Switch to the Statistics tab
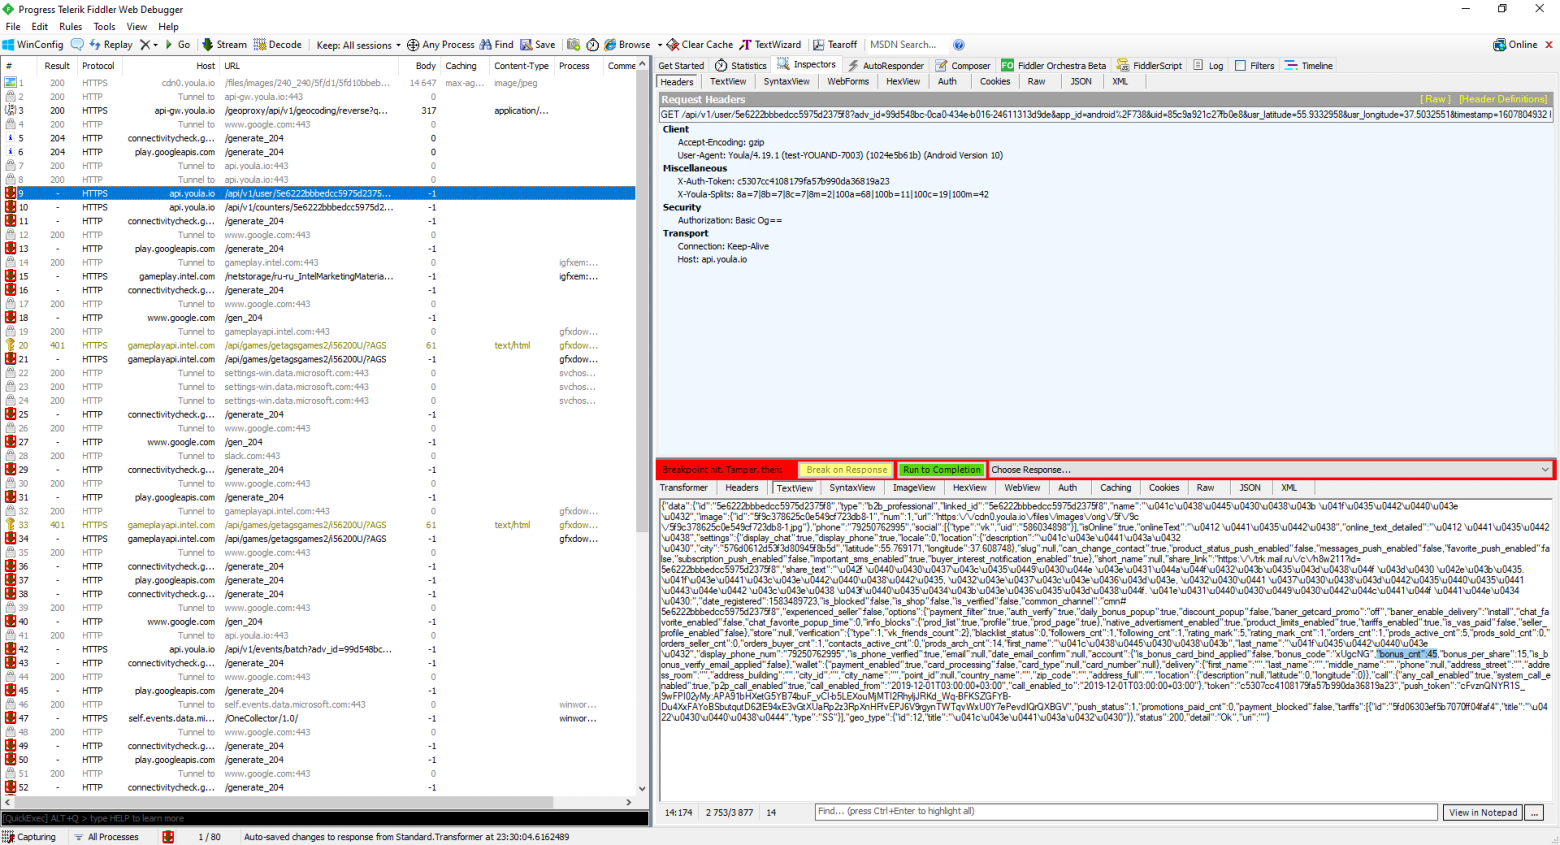 click(741, 66)
